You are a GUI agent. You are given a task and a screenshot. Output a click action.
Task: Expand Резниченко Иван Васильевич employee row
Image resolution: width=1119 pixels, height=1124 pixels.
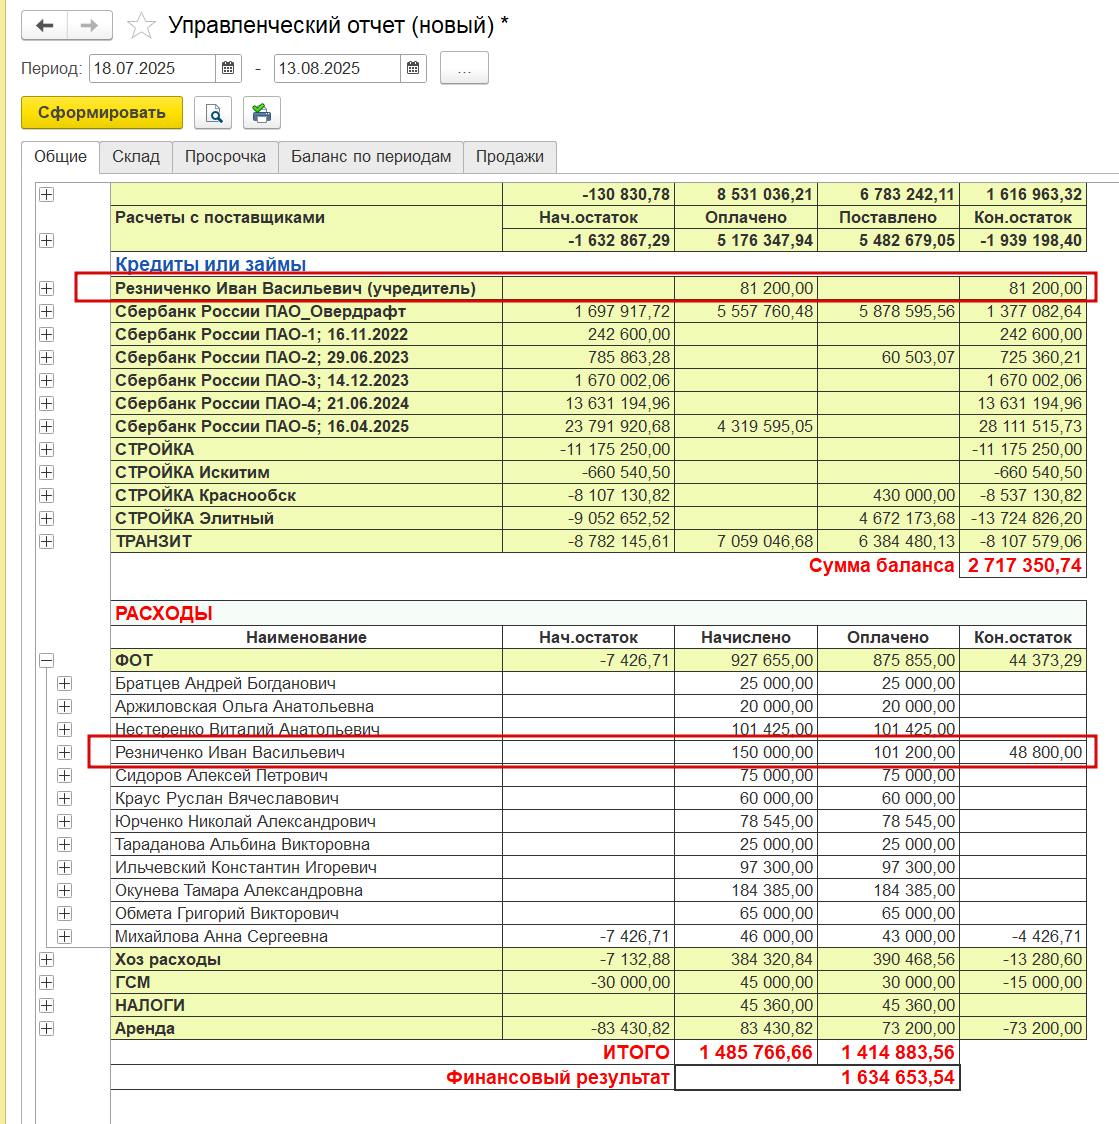(x=65, y=752)
